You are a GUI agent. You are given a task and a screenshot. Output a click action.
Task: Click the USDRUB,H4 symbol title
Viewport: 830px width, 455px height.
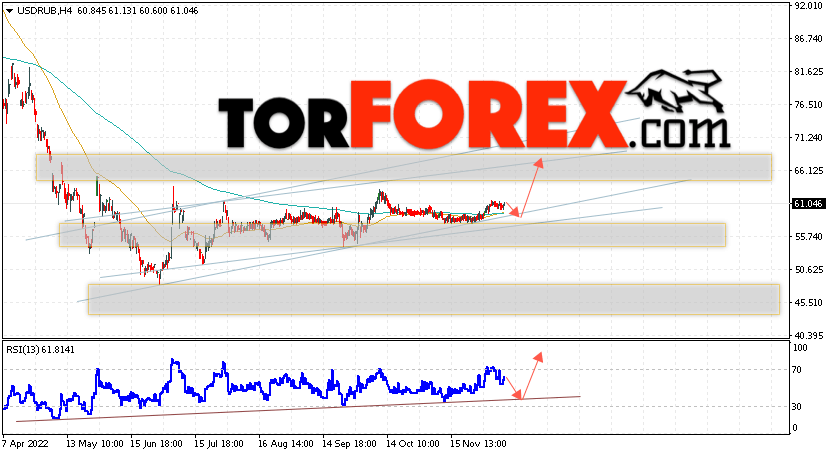pos(44,11)
